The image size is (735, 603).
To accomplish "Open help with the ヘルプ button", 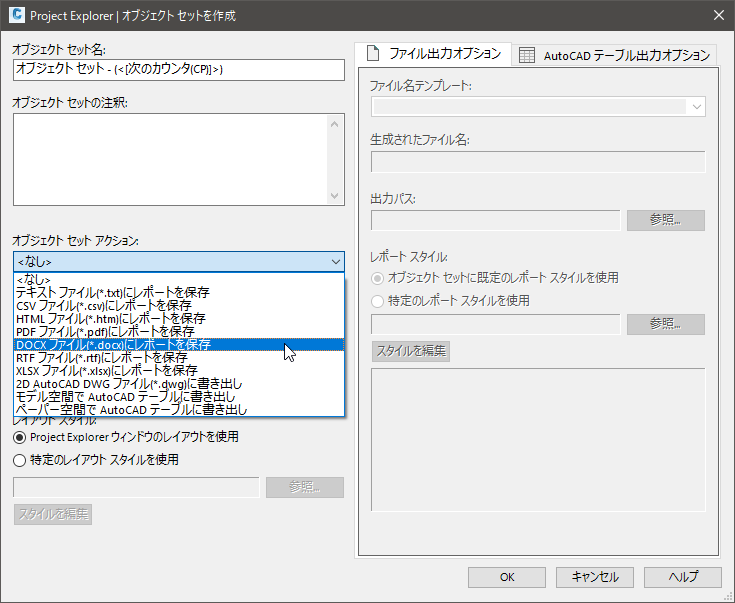I will (682, 577).
